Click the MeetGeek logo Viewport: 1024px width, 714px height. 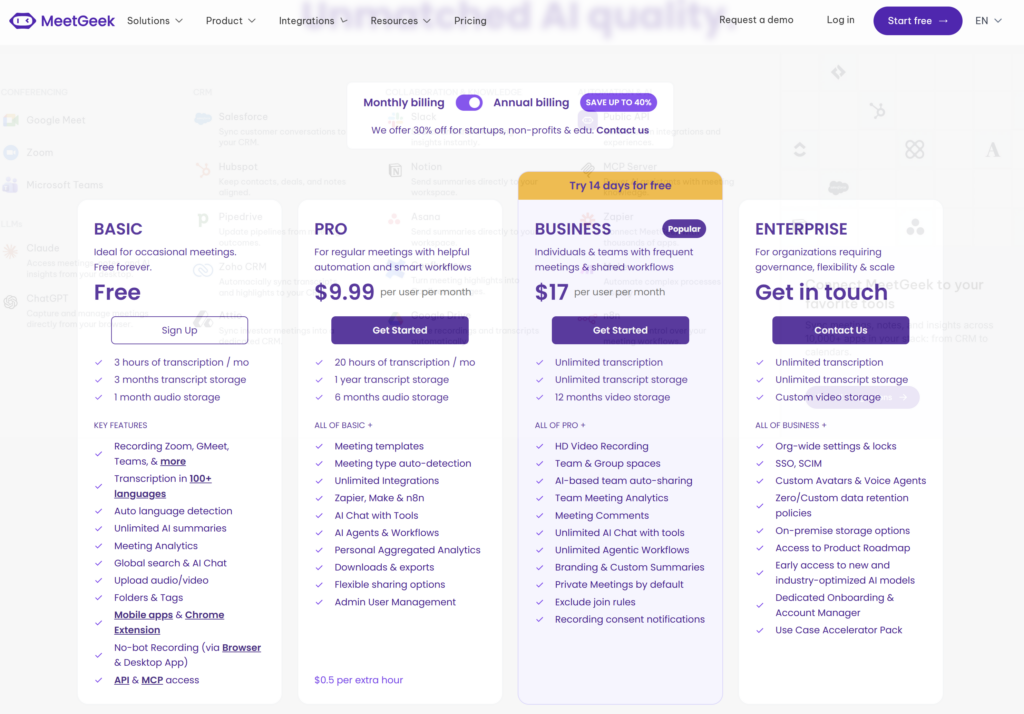click(x=62, y=21)
